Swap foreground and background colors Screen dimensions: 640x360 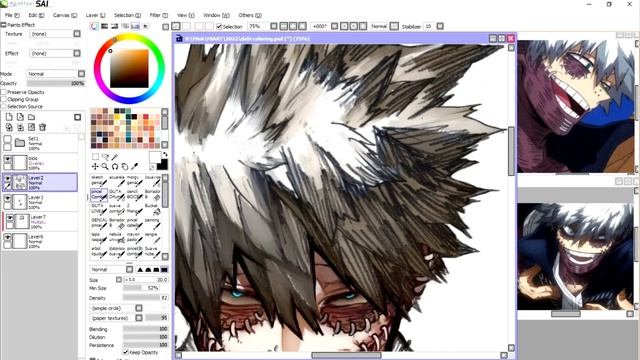pos(165,154)
